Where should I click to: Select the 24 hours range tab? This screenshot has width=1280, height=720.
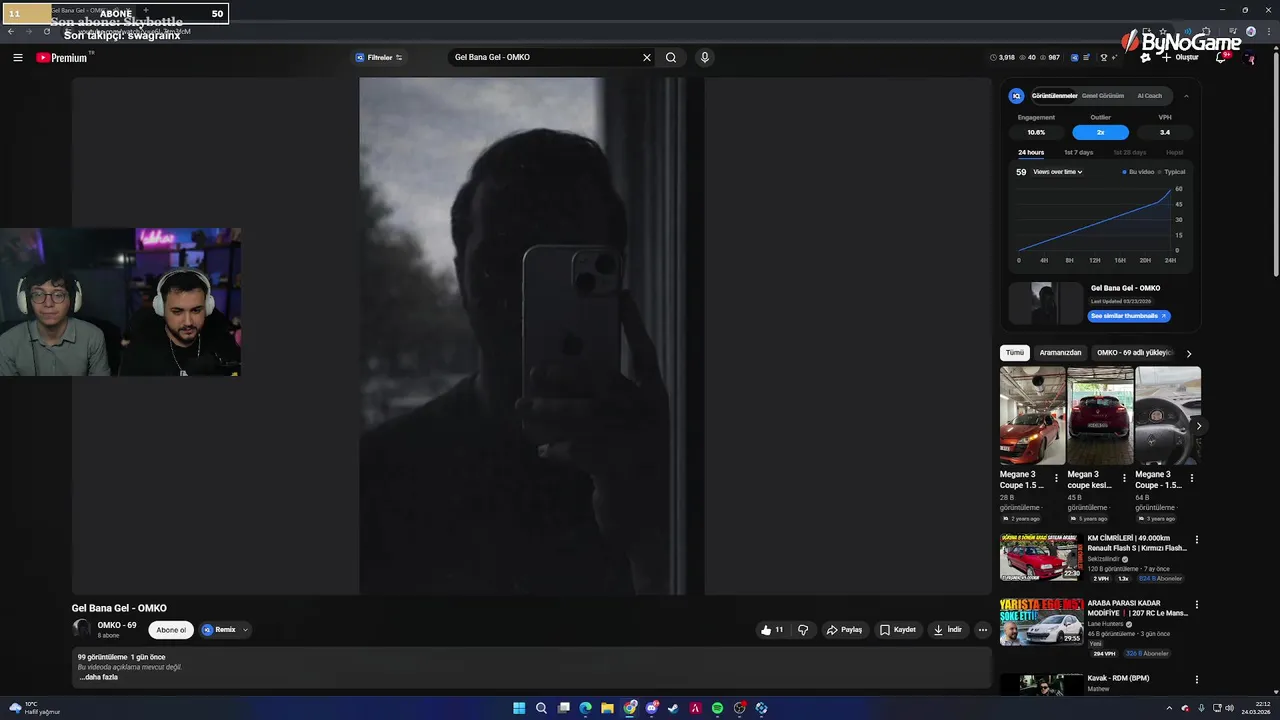(1031, 152)
